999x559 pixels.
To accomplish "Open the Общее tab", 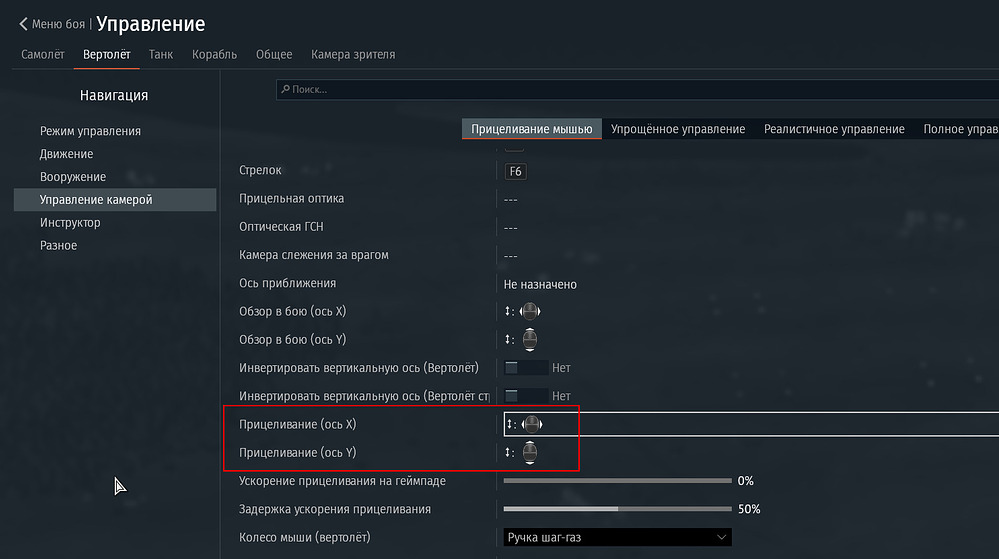I will 274,55.
